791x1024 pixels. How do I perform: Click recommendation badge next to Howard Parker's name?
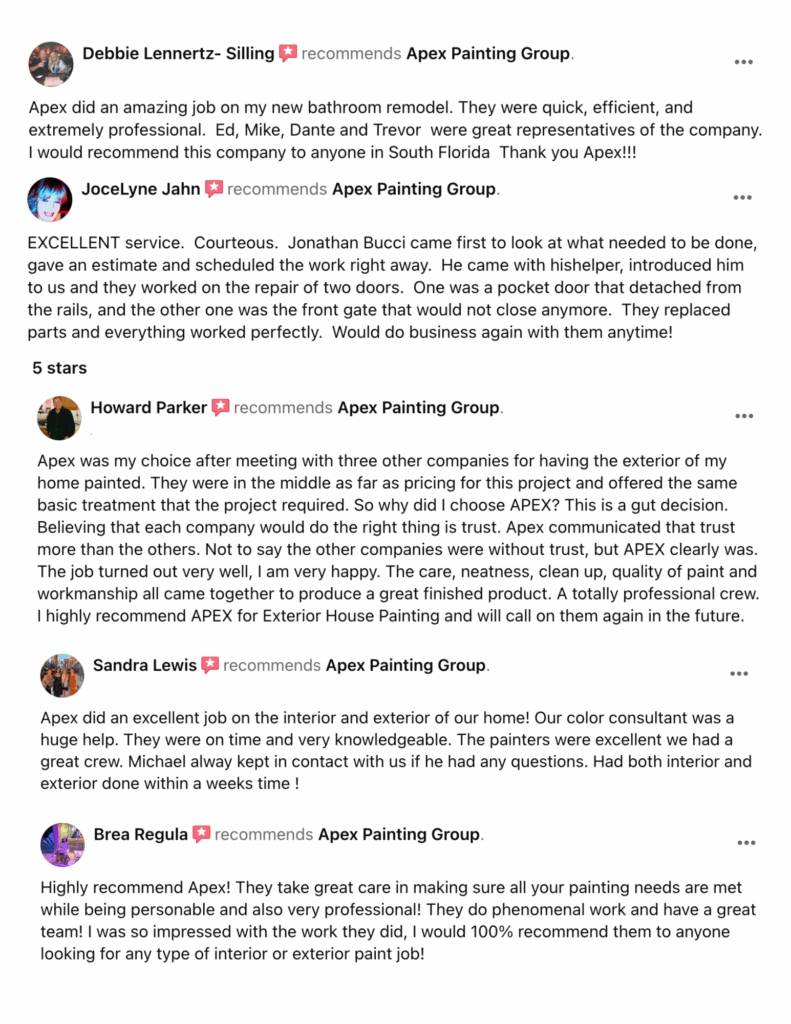[x=220, y=408]
